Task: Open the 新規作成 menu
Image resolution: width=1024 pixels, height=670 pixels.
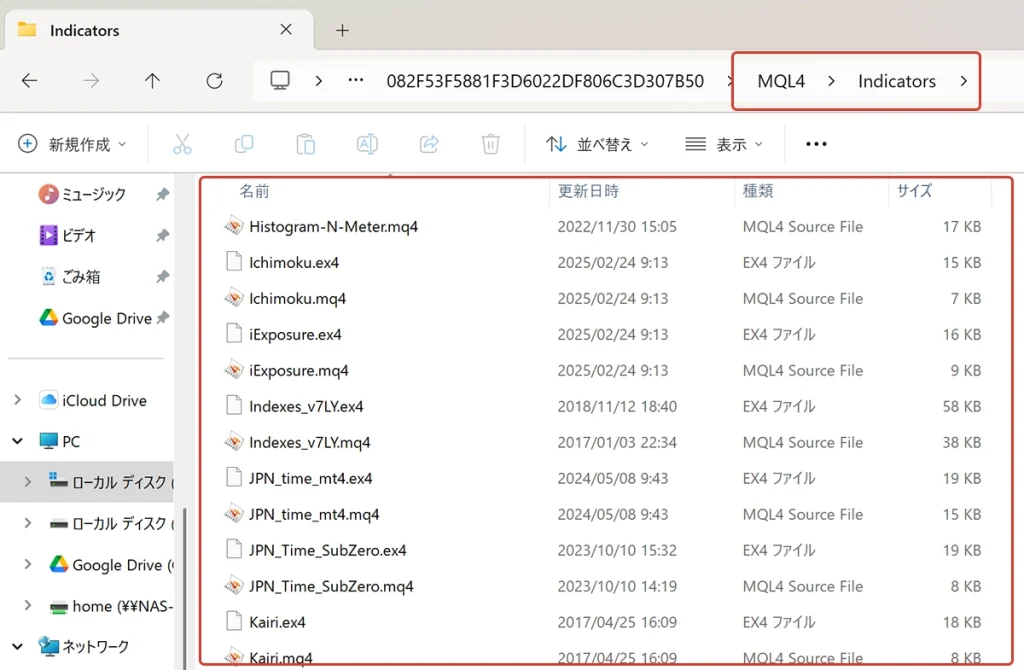Action: click(72, 144)
